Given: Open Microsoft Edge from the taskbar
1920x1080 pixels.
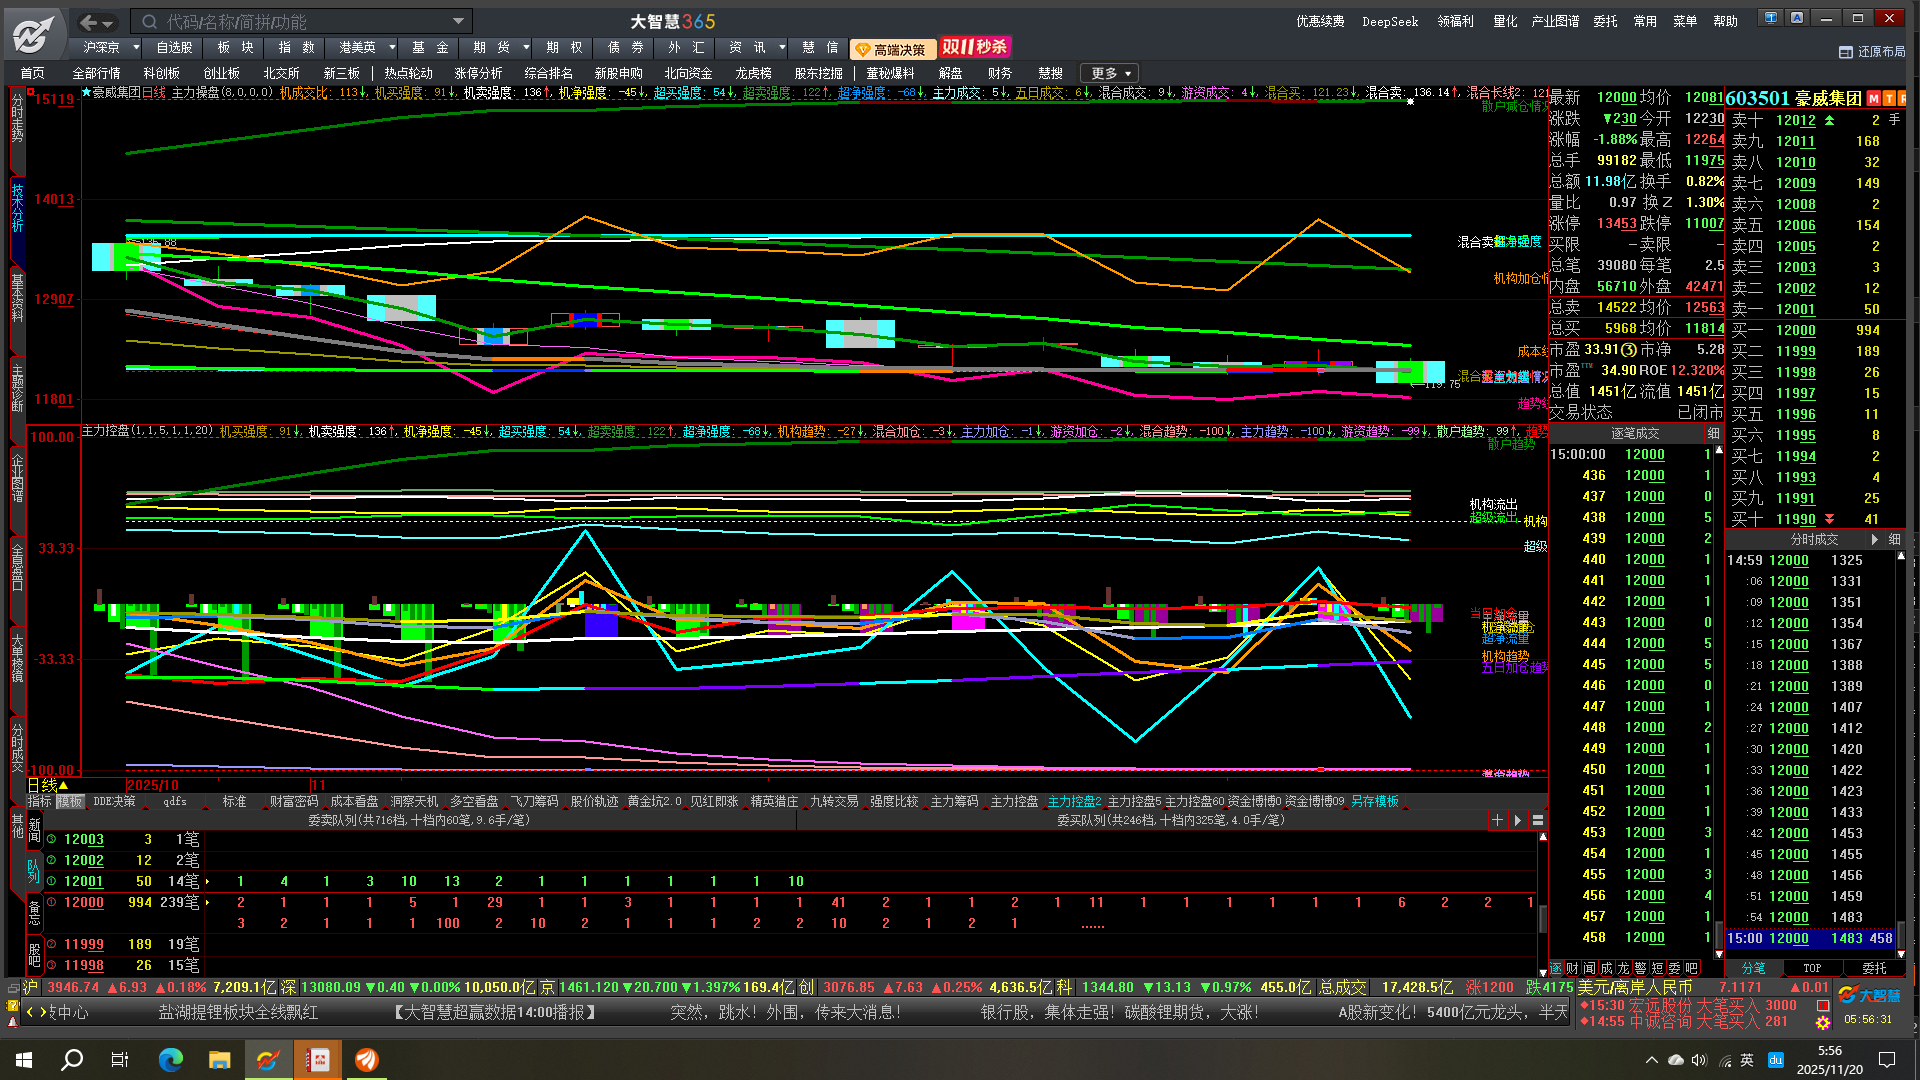Looking at the screenshot, I should [x=171, y=1060].
